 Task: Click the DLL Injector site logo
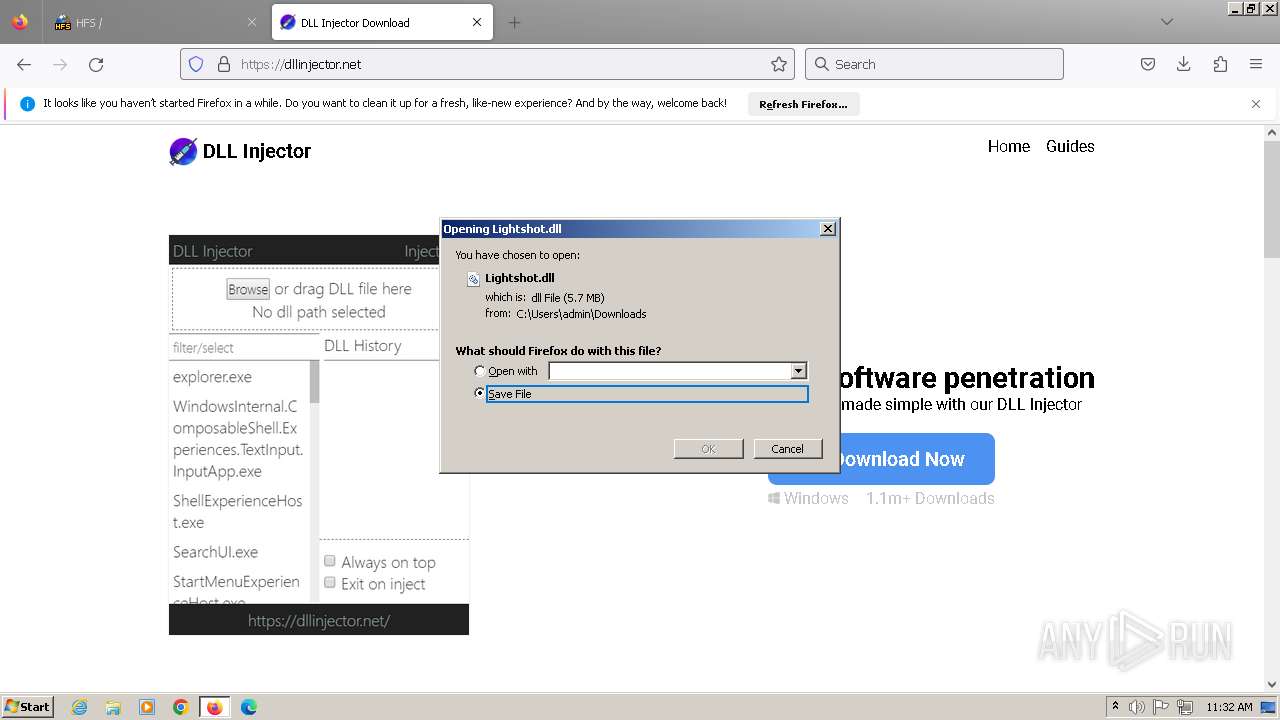pos(240,151)
